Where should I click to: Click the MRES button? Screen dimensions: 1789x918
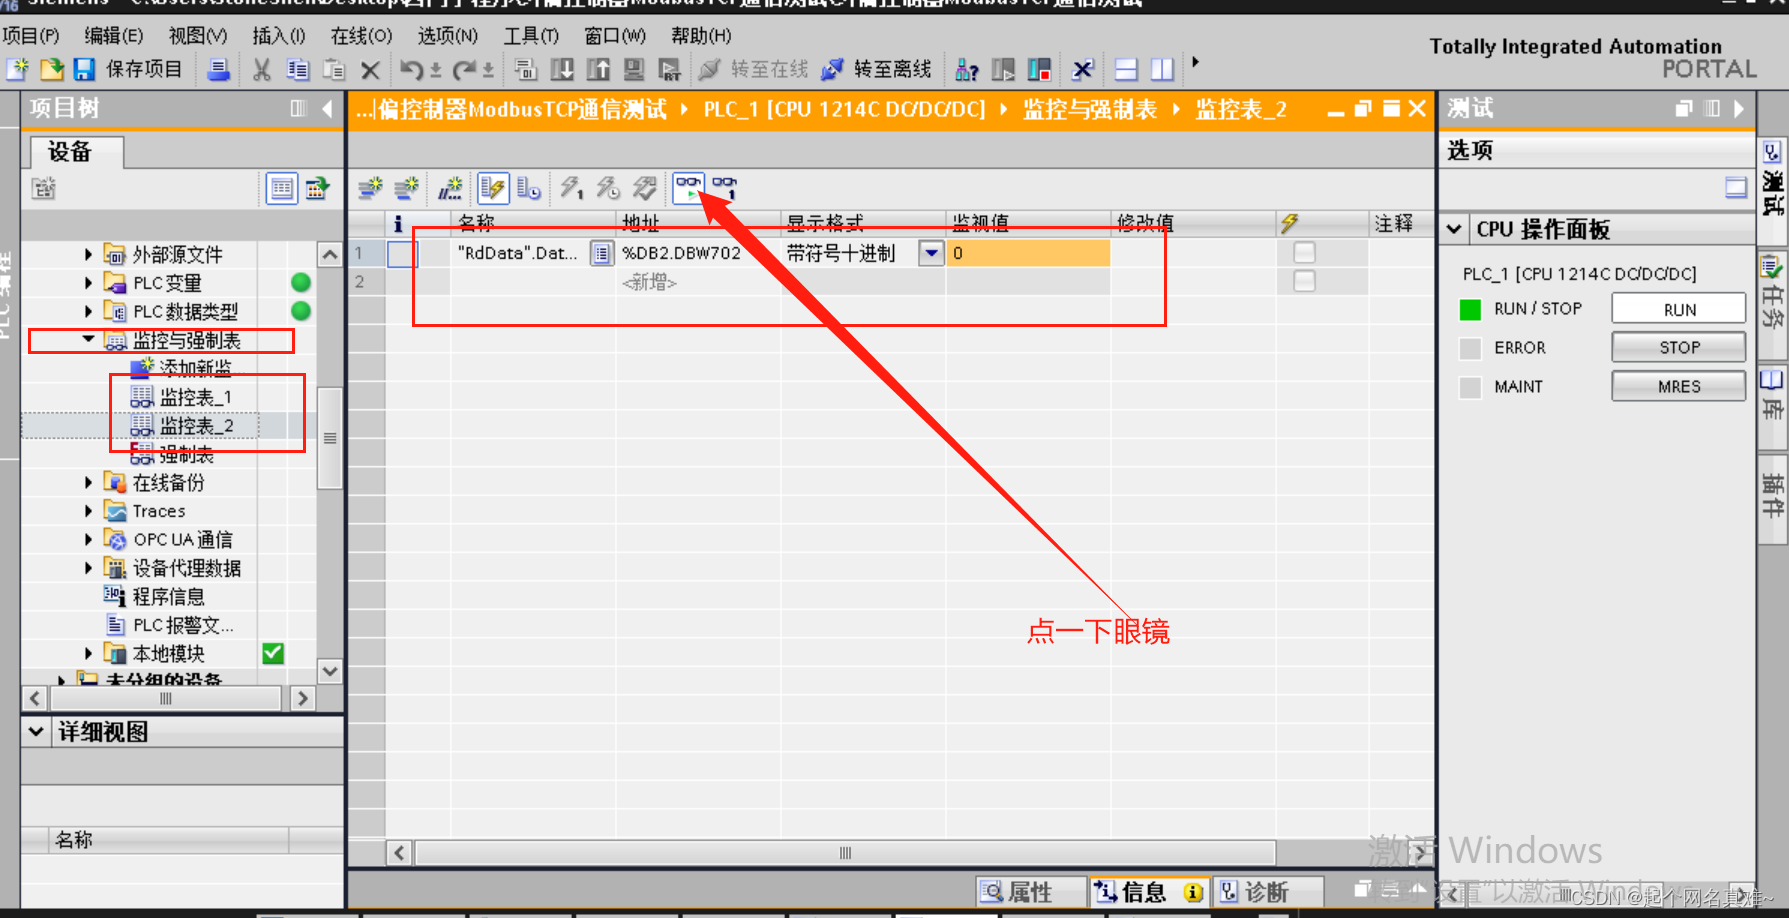(x=1679, y=386)
